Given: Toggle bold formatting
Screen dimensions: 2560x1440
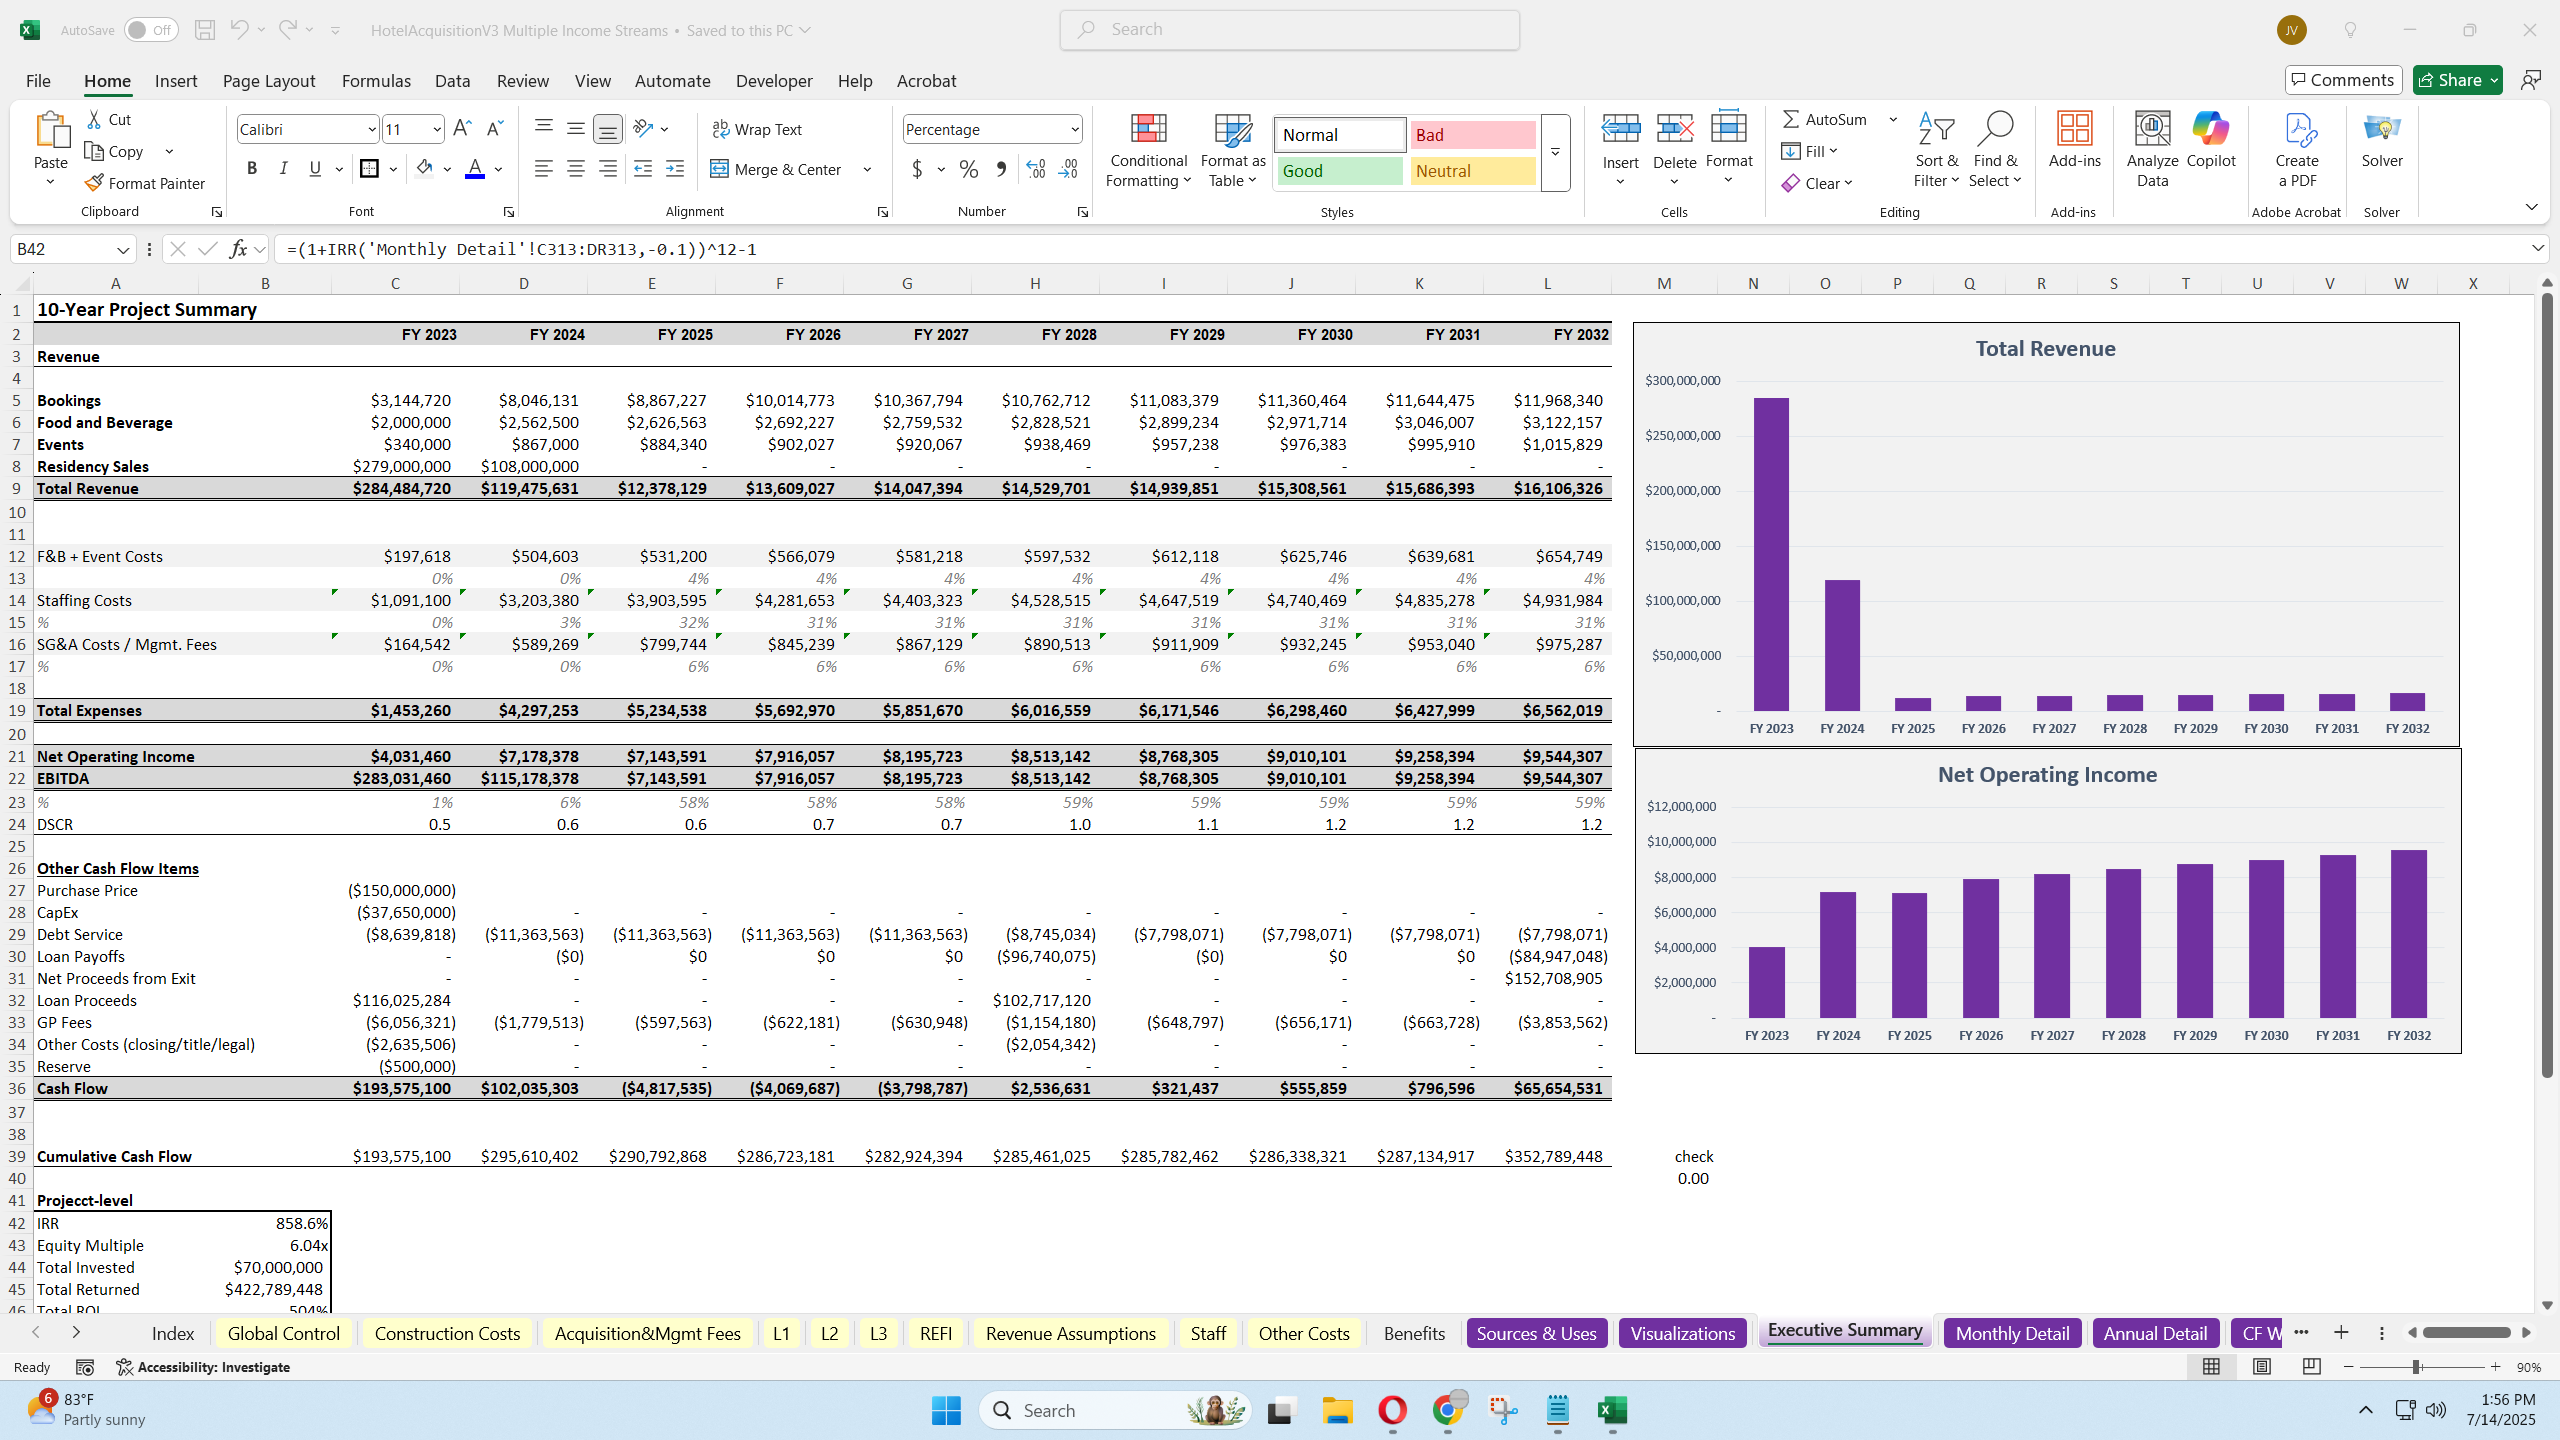Looking at the screenshot, I should pyautogui.click(x=251, y=168).
